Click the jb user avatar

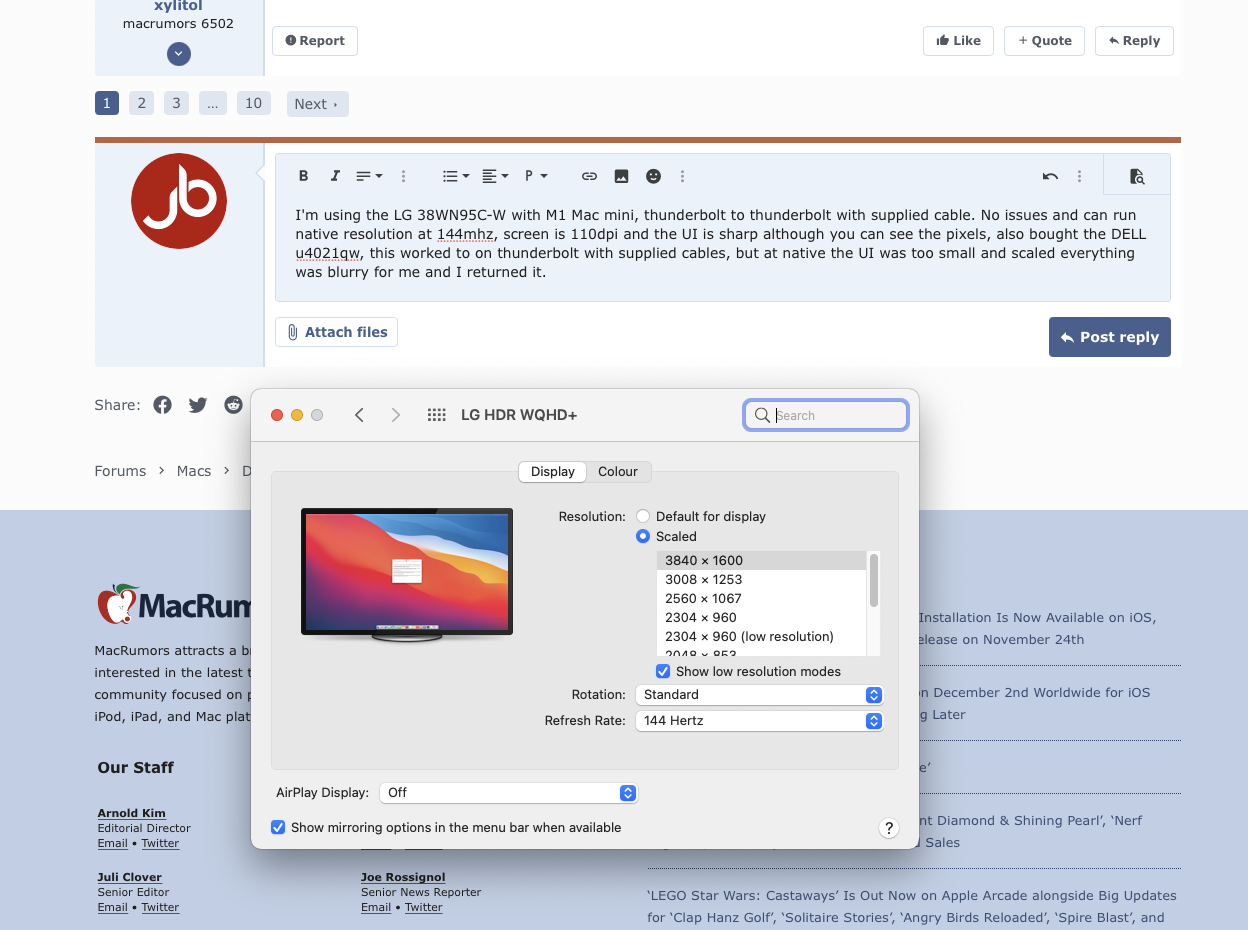point(179,201)
